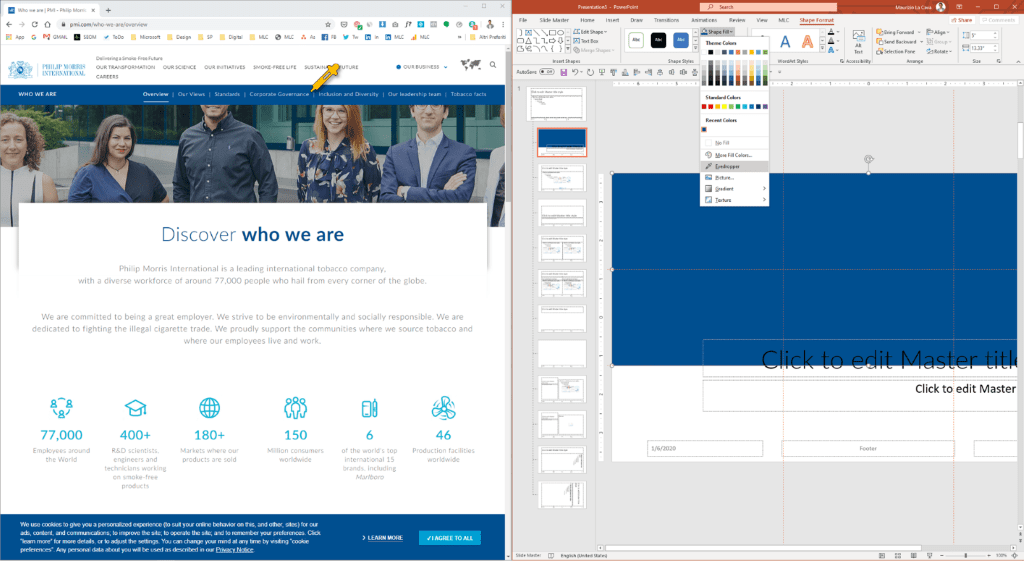
Task: Click the Footer placeholder on the slide
Action: click(867, 449)
